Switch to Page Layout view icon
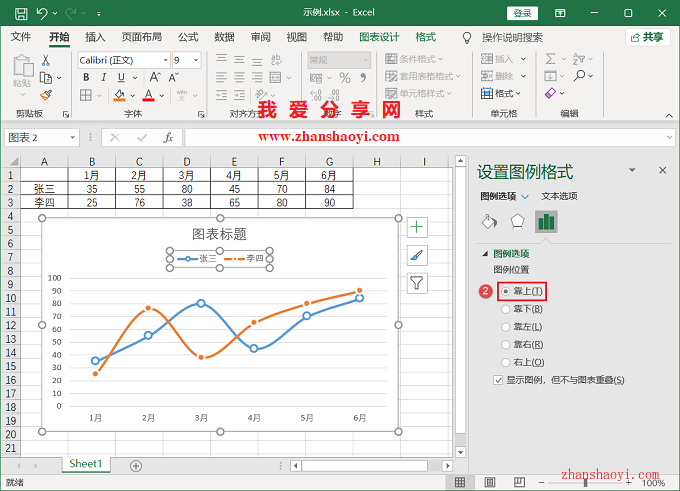This screenshot has width=680, height=491. 490,482
